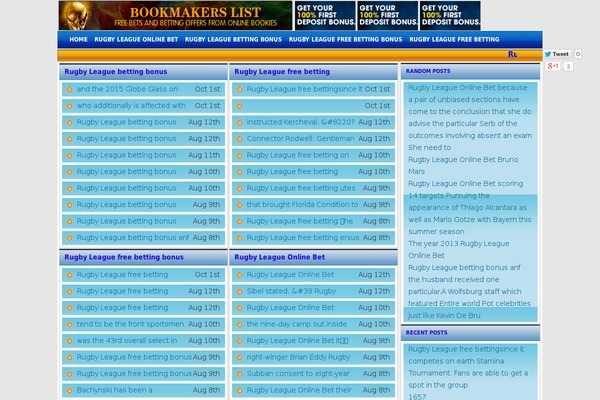Open post 'Rugby League Online Bet it' dated Aug 9th
The image size is (600, 400).
point(297,341)
